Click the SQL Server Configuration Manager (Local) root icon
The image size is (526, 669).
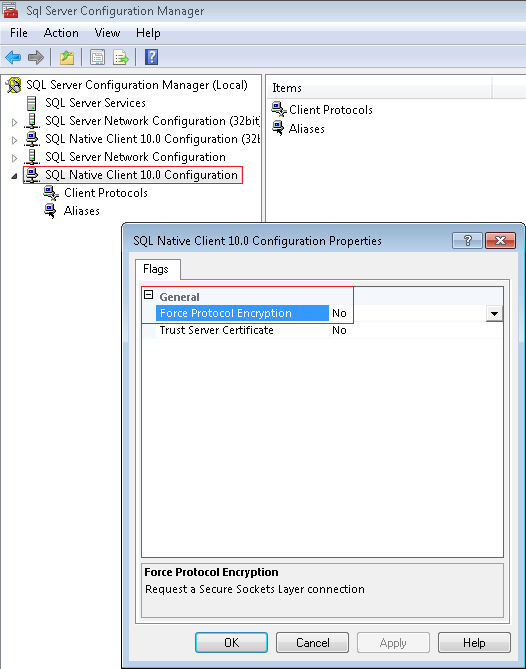[x=14, y=85]
